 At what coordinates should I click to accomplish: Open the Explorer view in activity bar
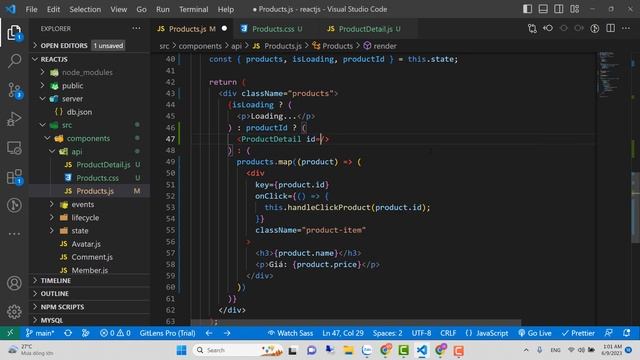pos(14,32)
